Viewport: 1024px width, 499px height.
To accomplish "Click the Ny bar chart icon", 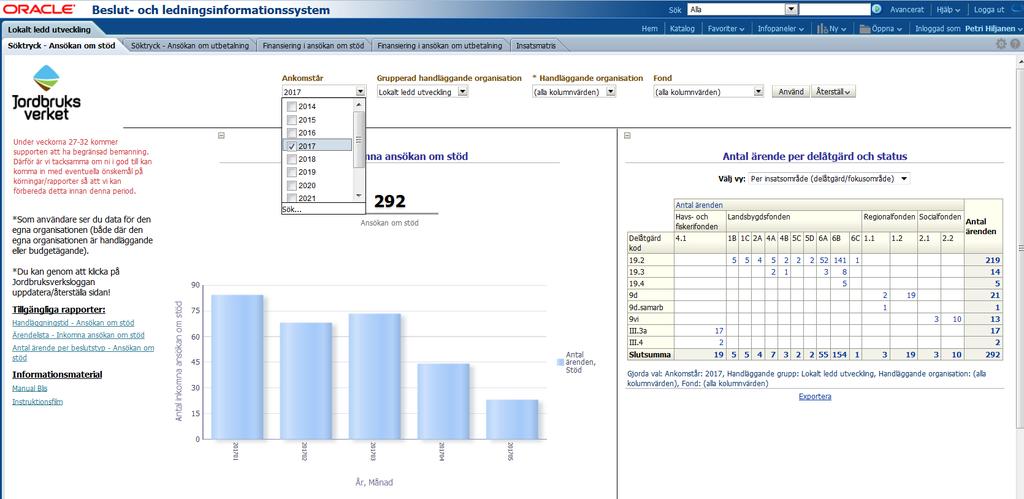I will 824,29.
